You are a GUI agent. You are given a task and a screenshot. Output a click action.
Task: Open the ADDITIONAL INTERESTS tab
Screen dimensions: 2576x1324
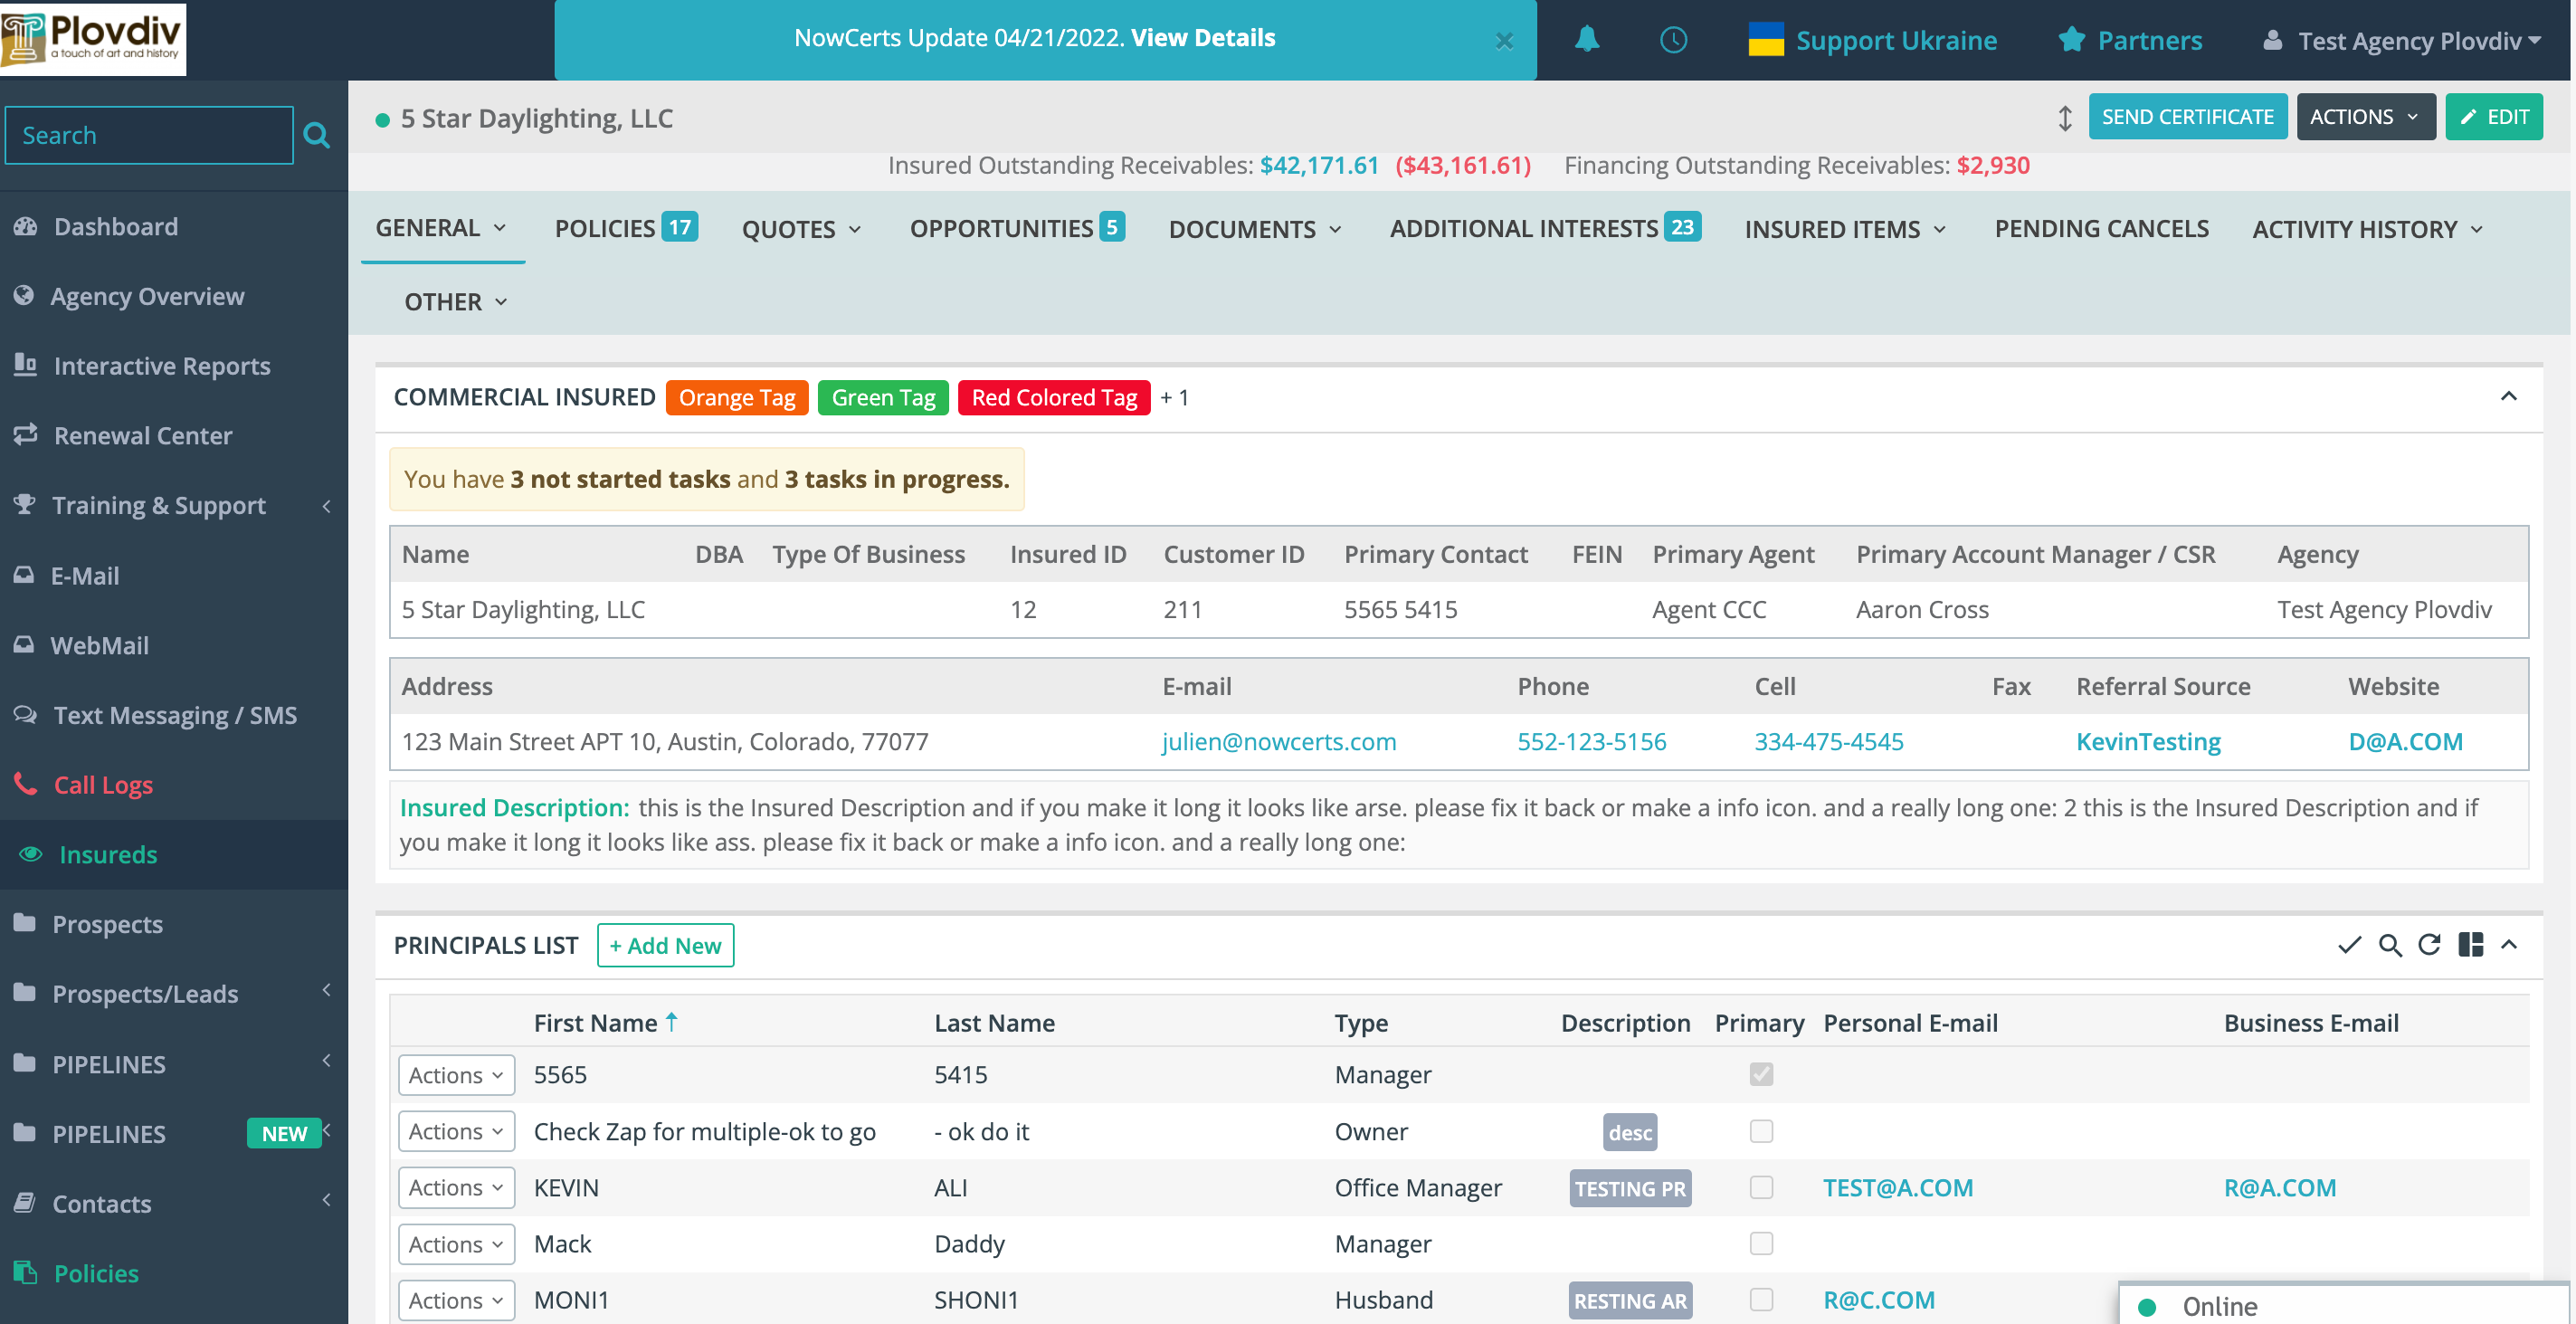coord(1527,228)
